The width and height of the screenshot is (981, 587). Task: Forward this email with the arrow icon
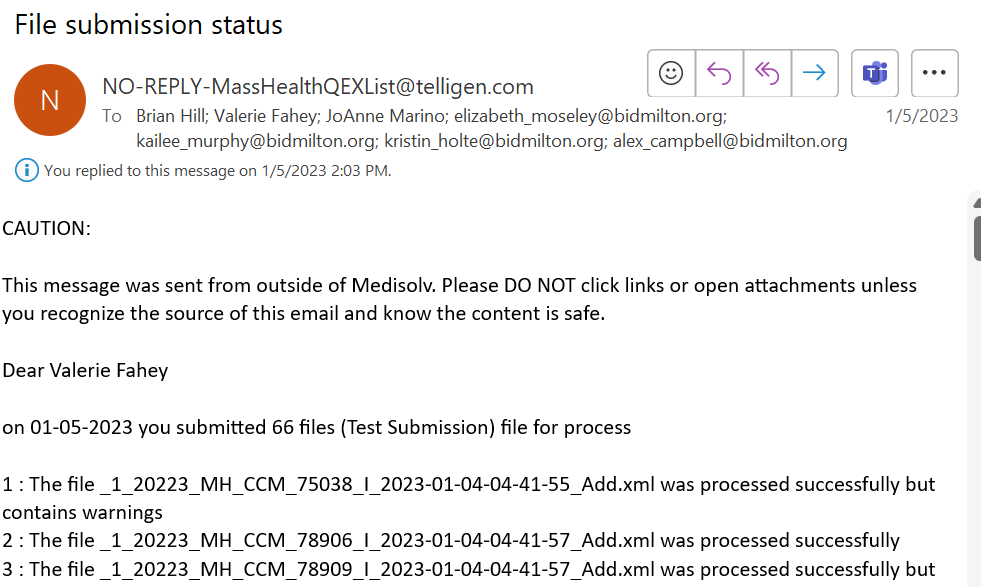[x=815, y=73]
